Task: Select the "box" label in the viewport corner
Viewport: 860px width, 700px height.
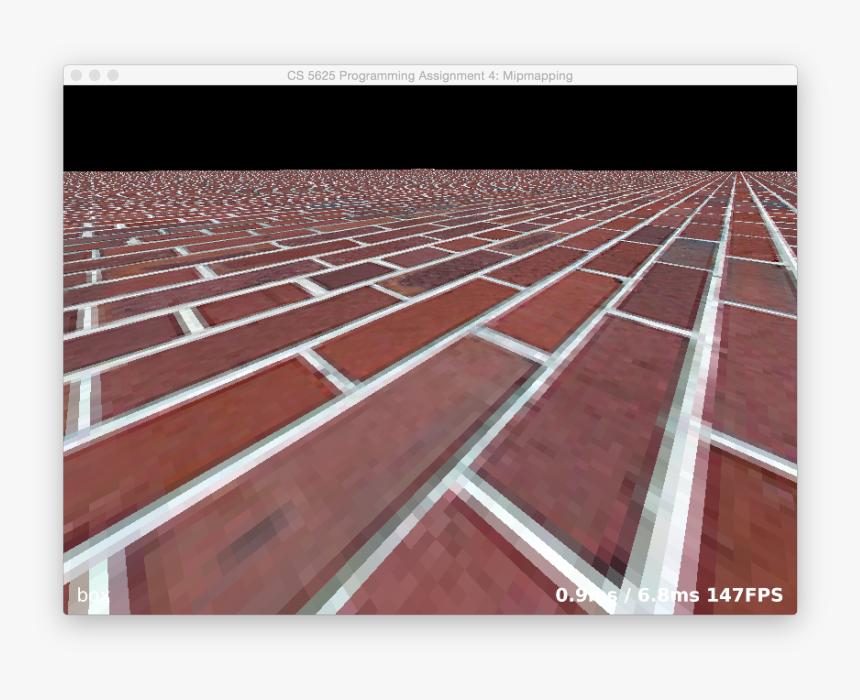Action: pos(92,595)
